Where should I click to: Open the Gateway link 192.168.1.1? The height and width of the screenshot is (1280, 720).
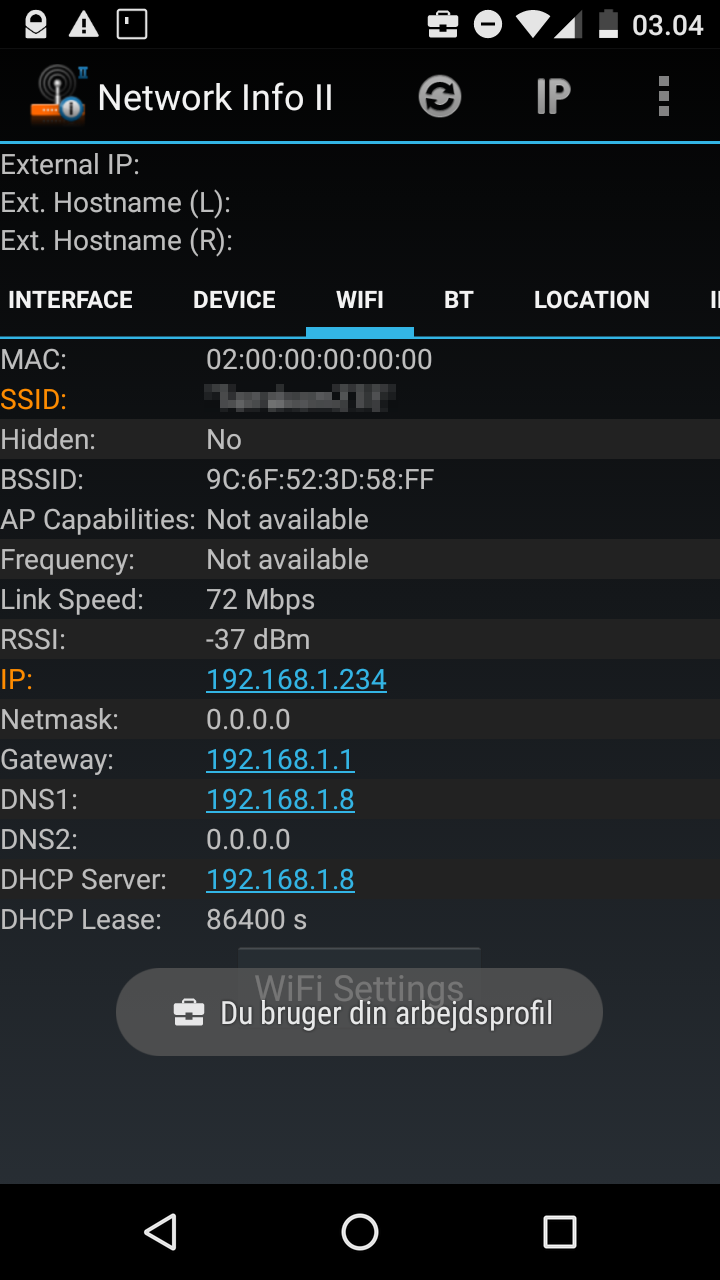(280, 759)
